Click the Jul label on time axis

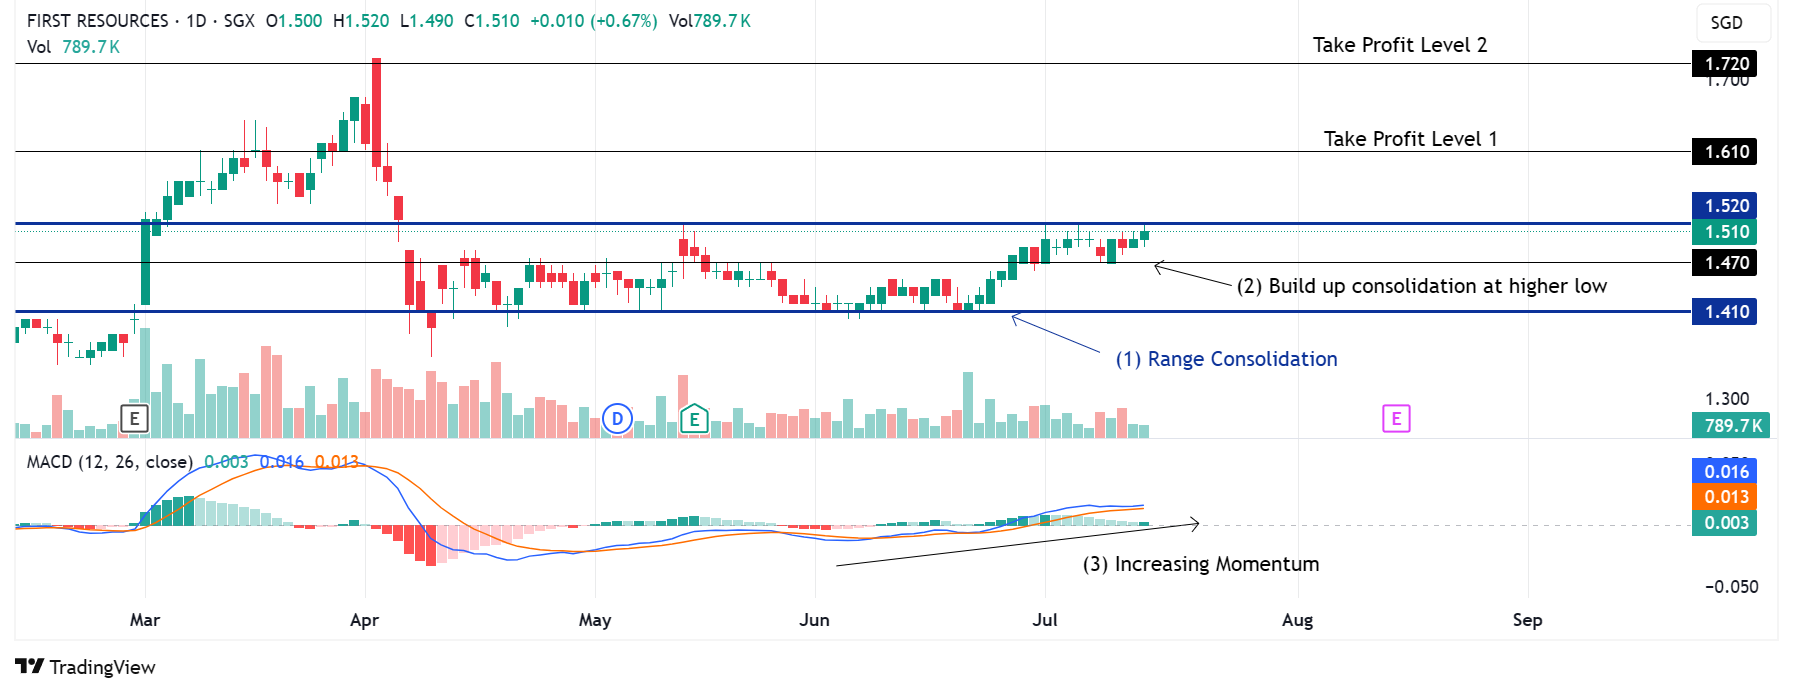(1045, 620)
